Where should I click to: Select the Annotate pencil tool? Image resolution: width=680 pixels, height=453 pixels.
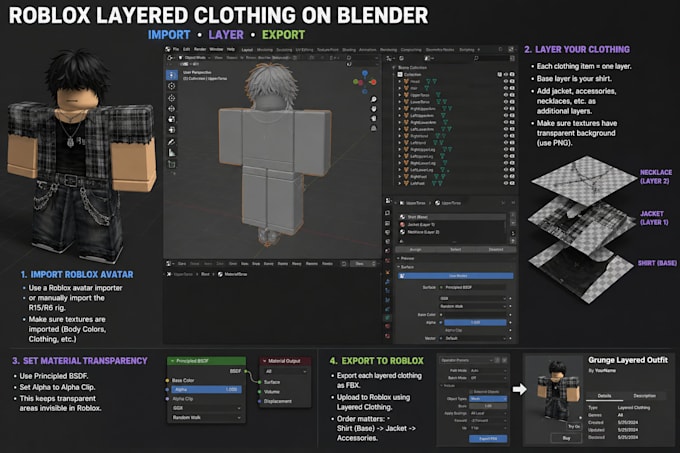(x=172, y=142)
